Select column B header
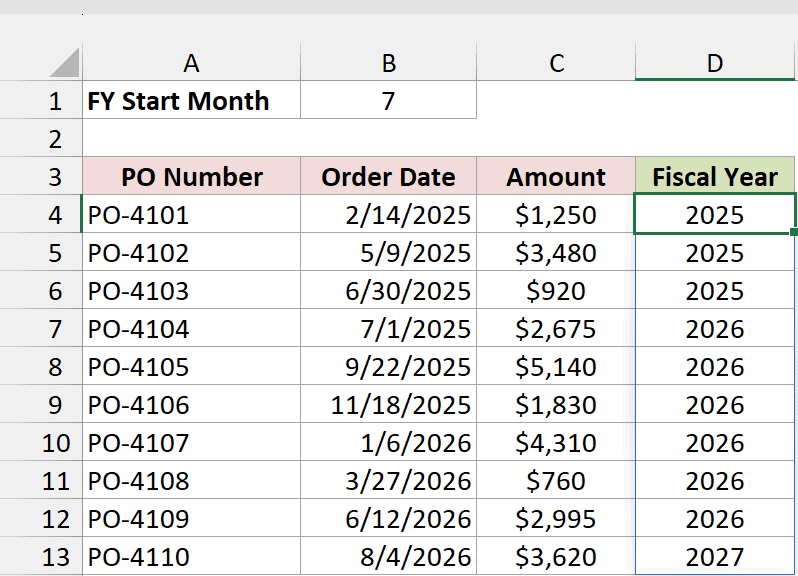The width and height of the screenshot is (798, 576). point(388,63)
